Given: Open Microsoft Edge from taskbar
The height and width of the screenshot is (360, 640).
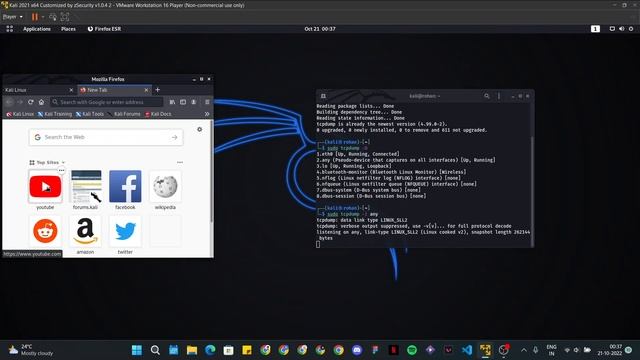Looking at the screenshot, I should click(210, 350).
